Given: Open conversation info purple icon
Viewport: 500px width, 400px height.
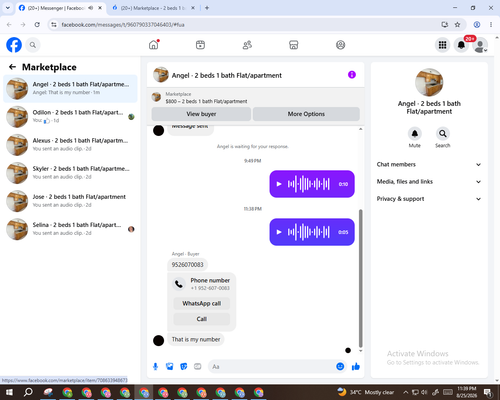Looking at the screenshot, I should coord(352,75).
